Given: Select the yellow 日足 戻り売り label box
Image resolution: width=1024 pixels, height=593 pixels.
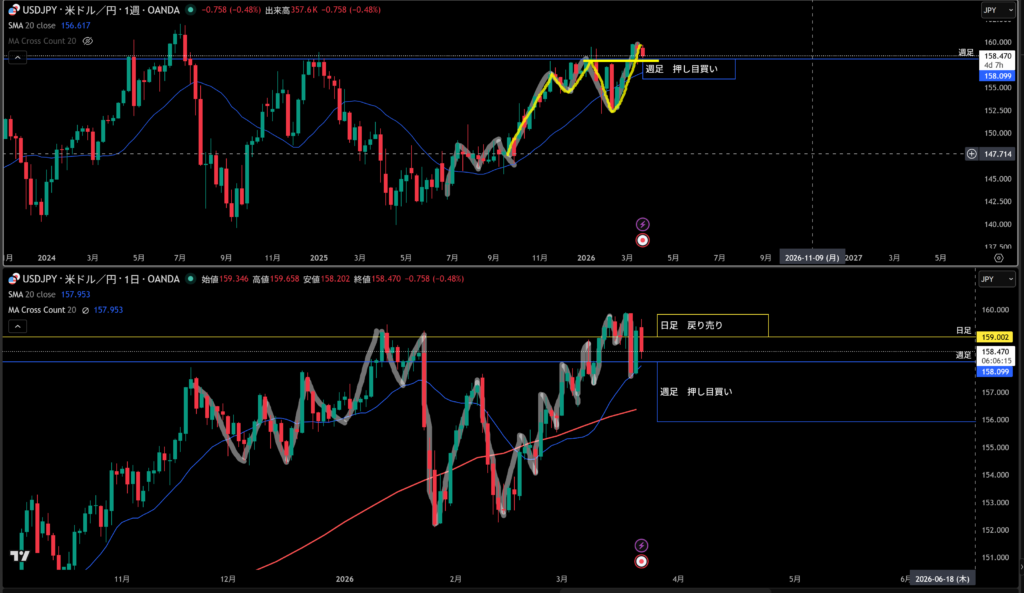Looking at the screenshot, I should [712, 325].
